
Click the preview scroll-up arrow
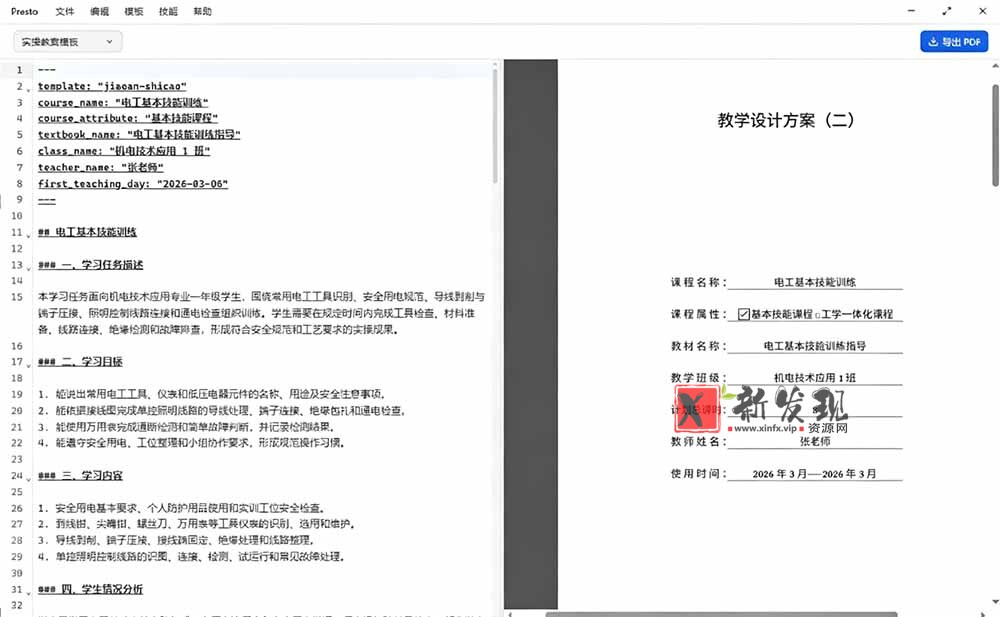[995, 66]
